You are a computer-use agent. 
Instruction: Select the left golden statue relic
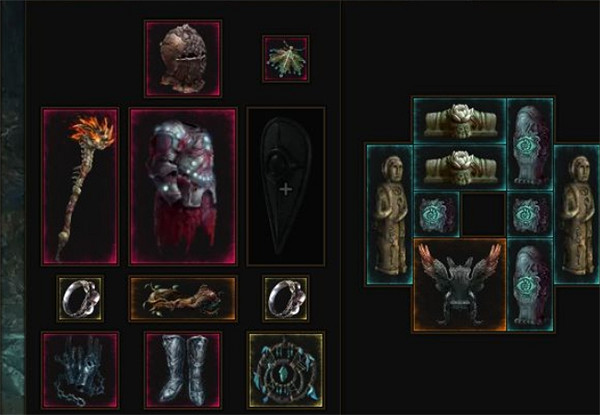[390, 214]
